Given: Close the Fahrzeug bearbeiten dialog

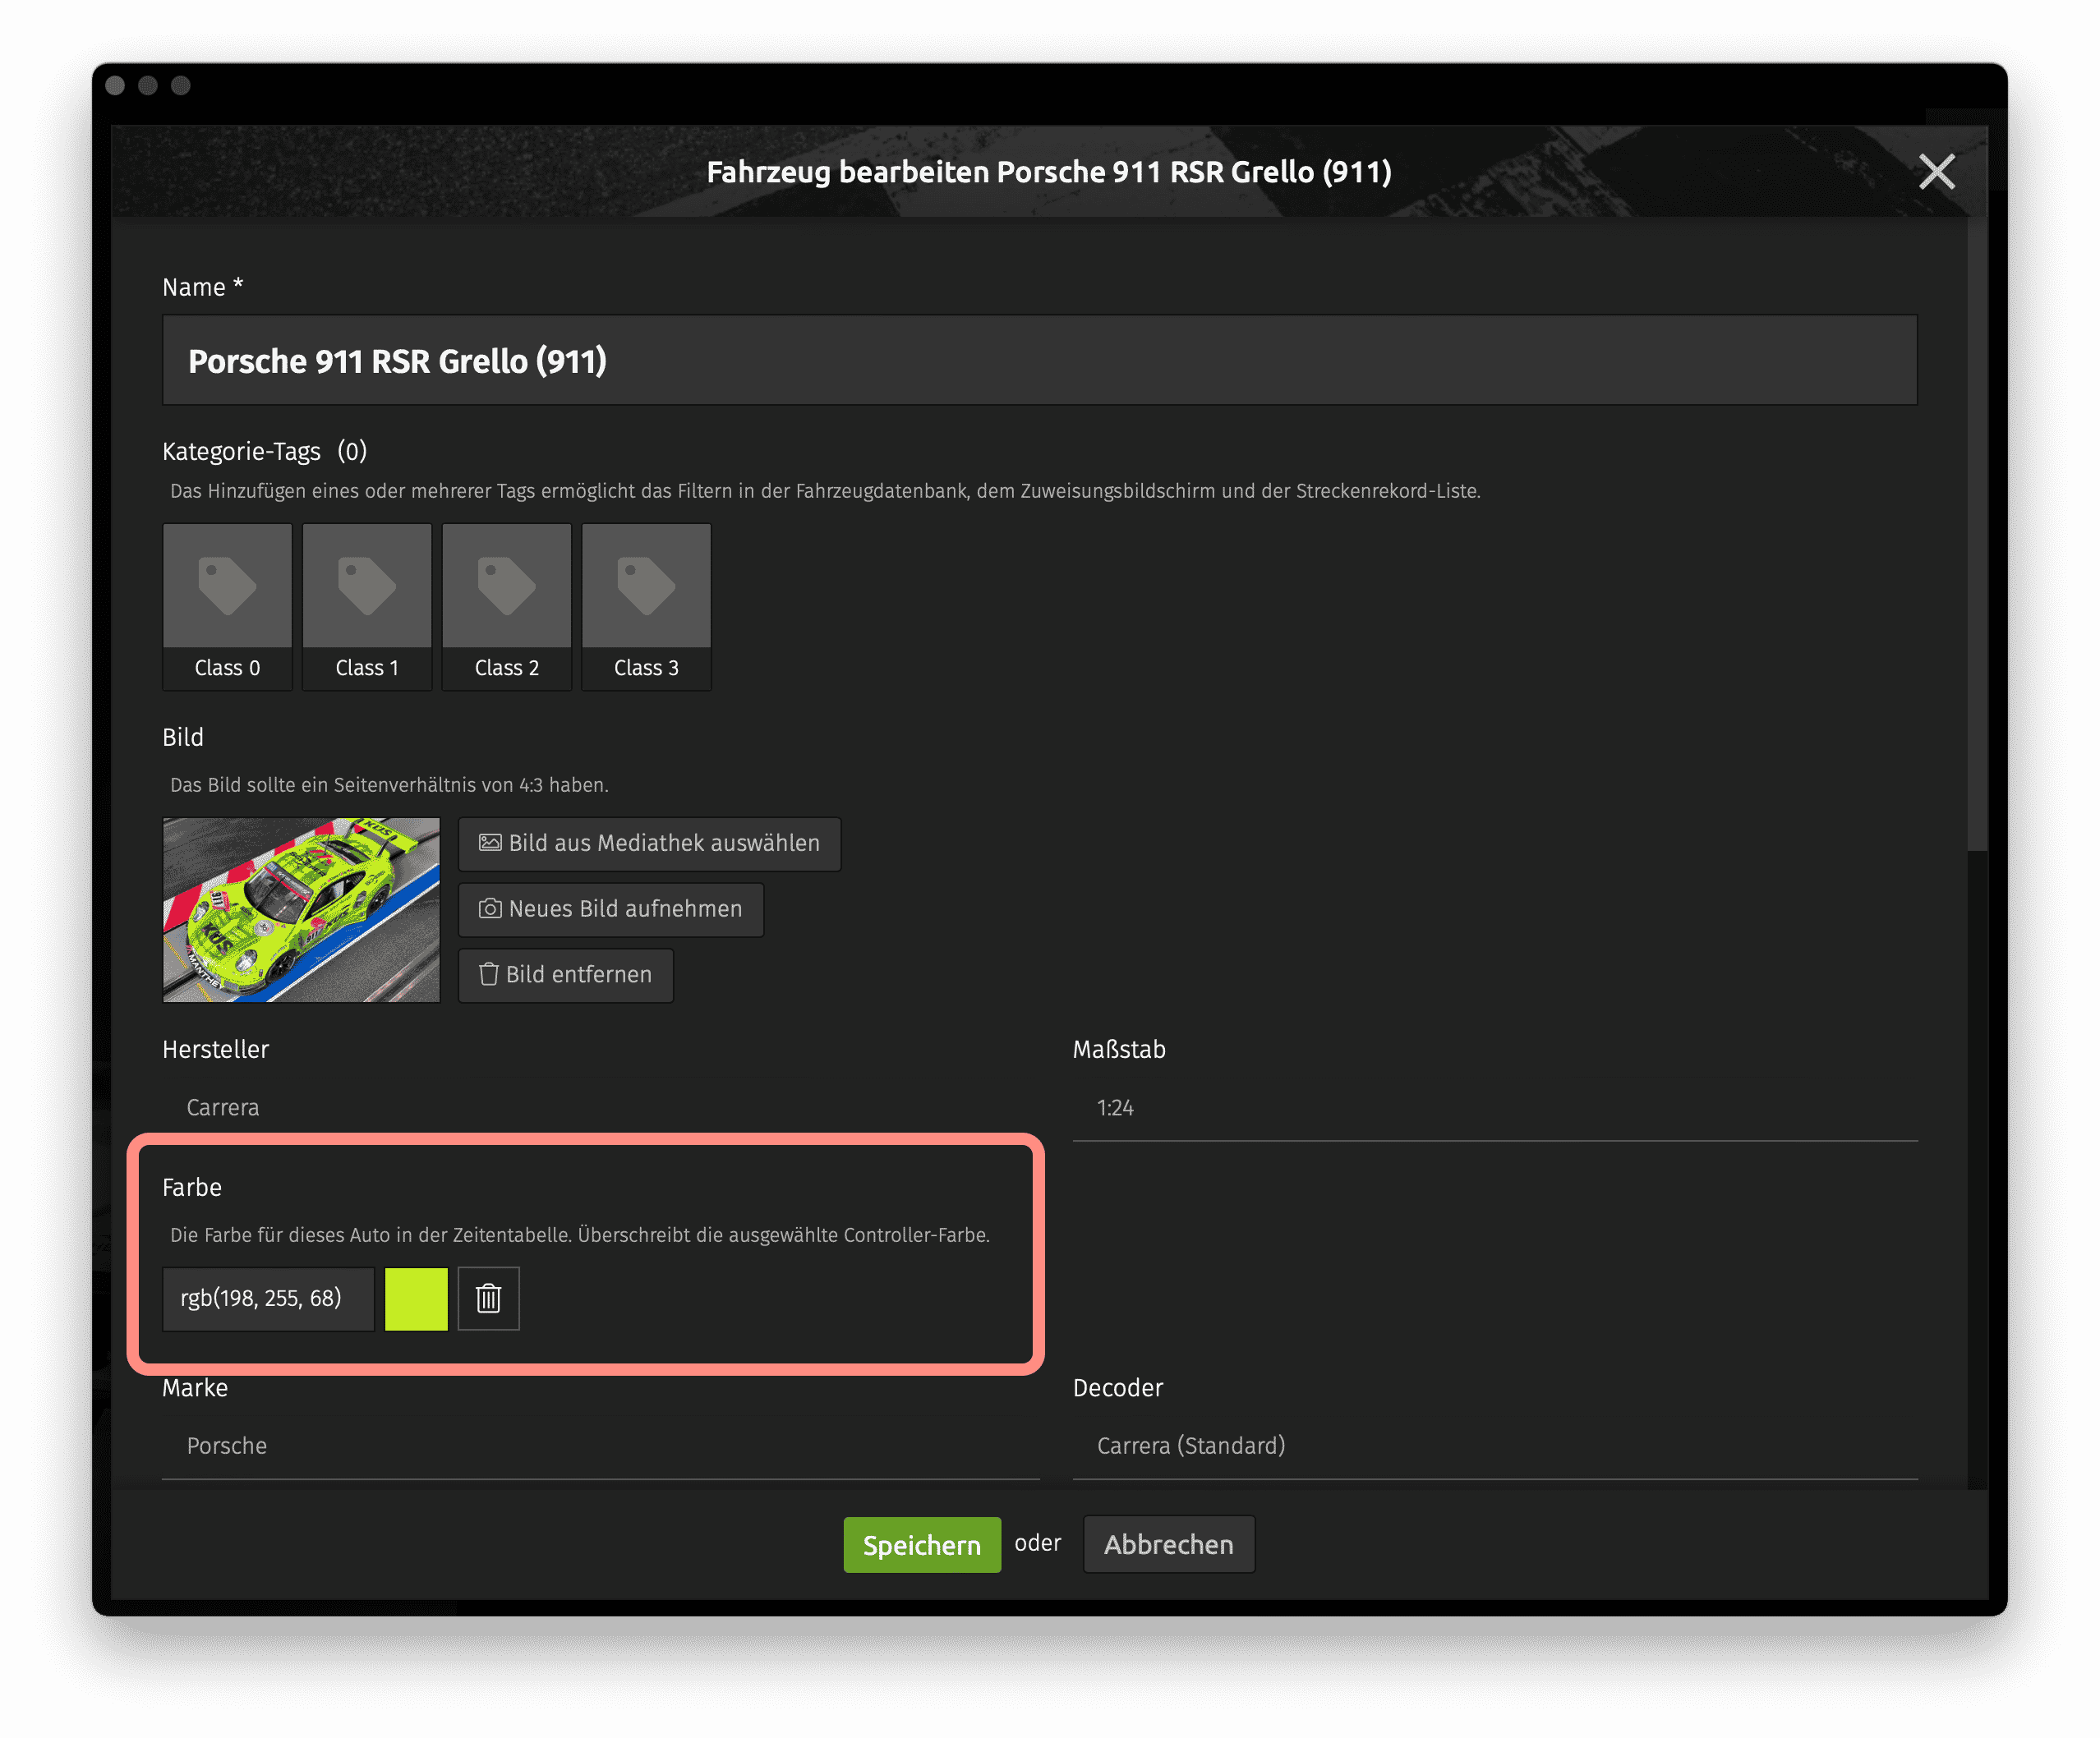Looking at the screenshot, I should 1936,172.
